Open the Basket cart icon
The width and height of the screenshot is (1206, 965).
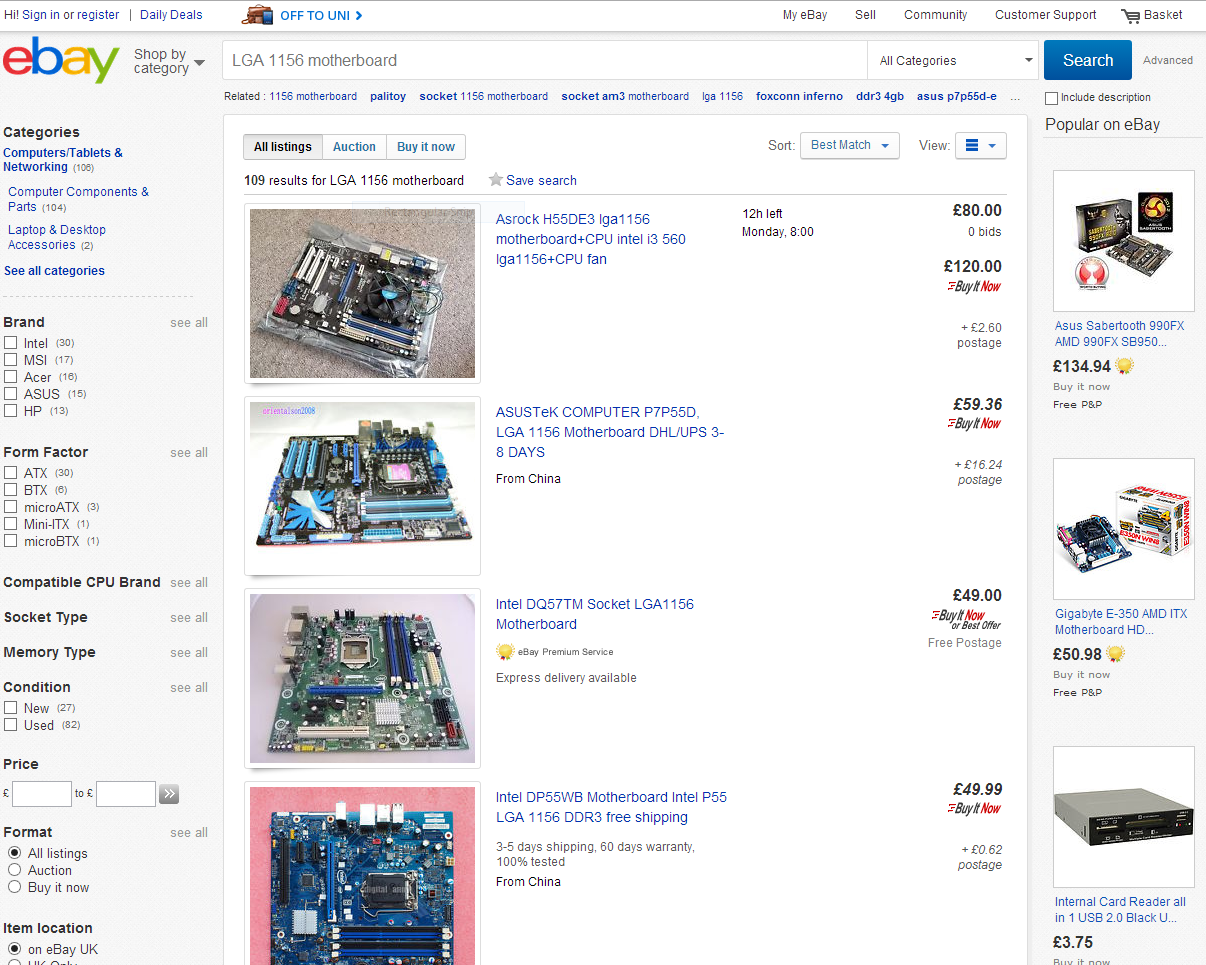[x=1131, y=16]
